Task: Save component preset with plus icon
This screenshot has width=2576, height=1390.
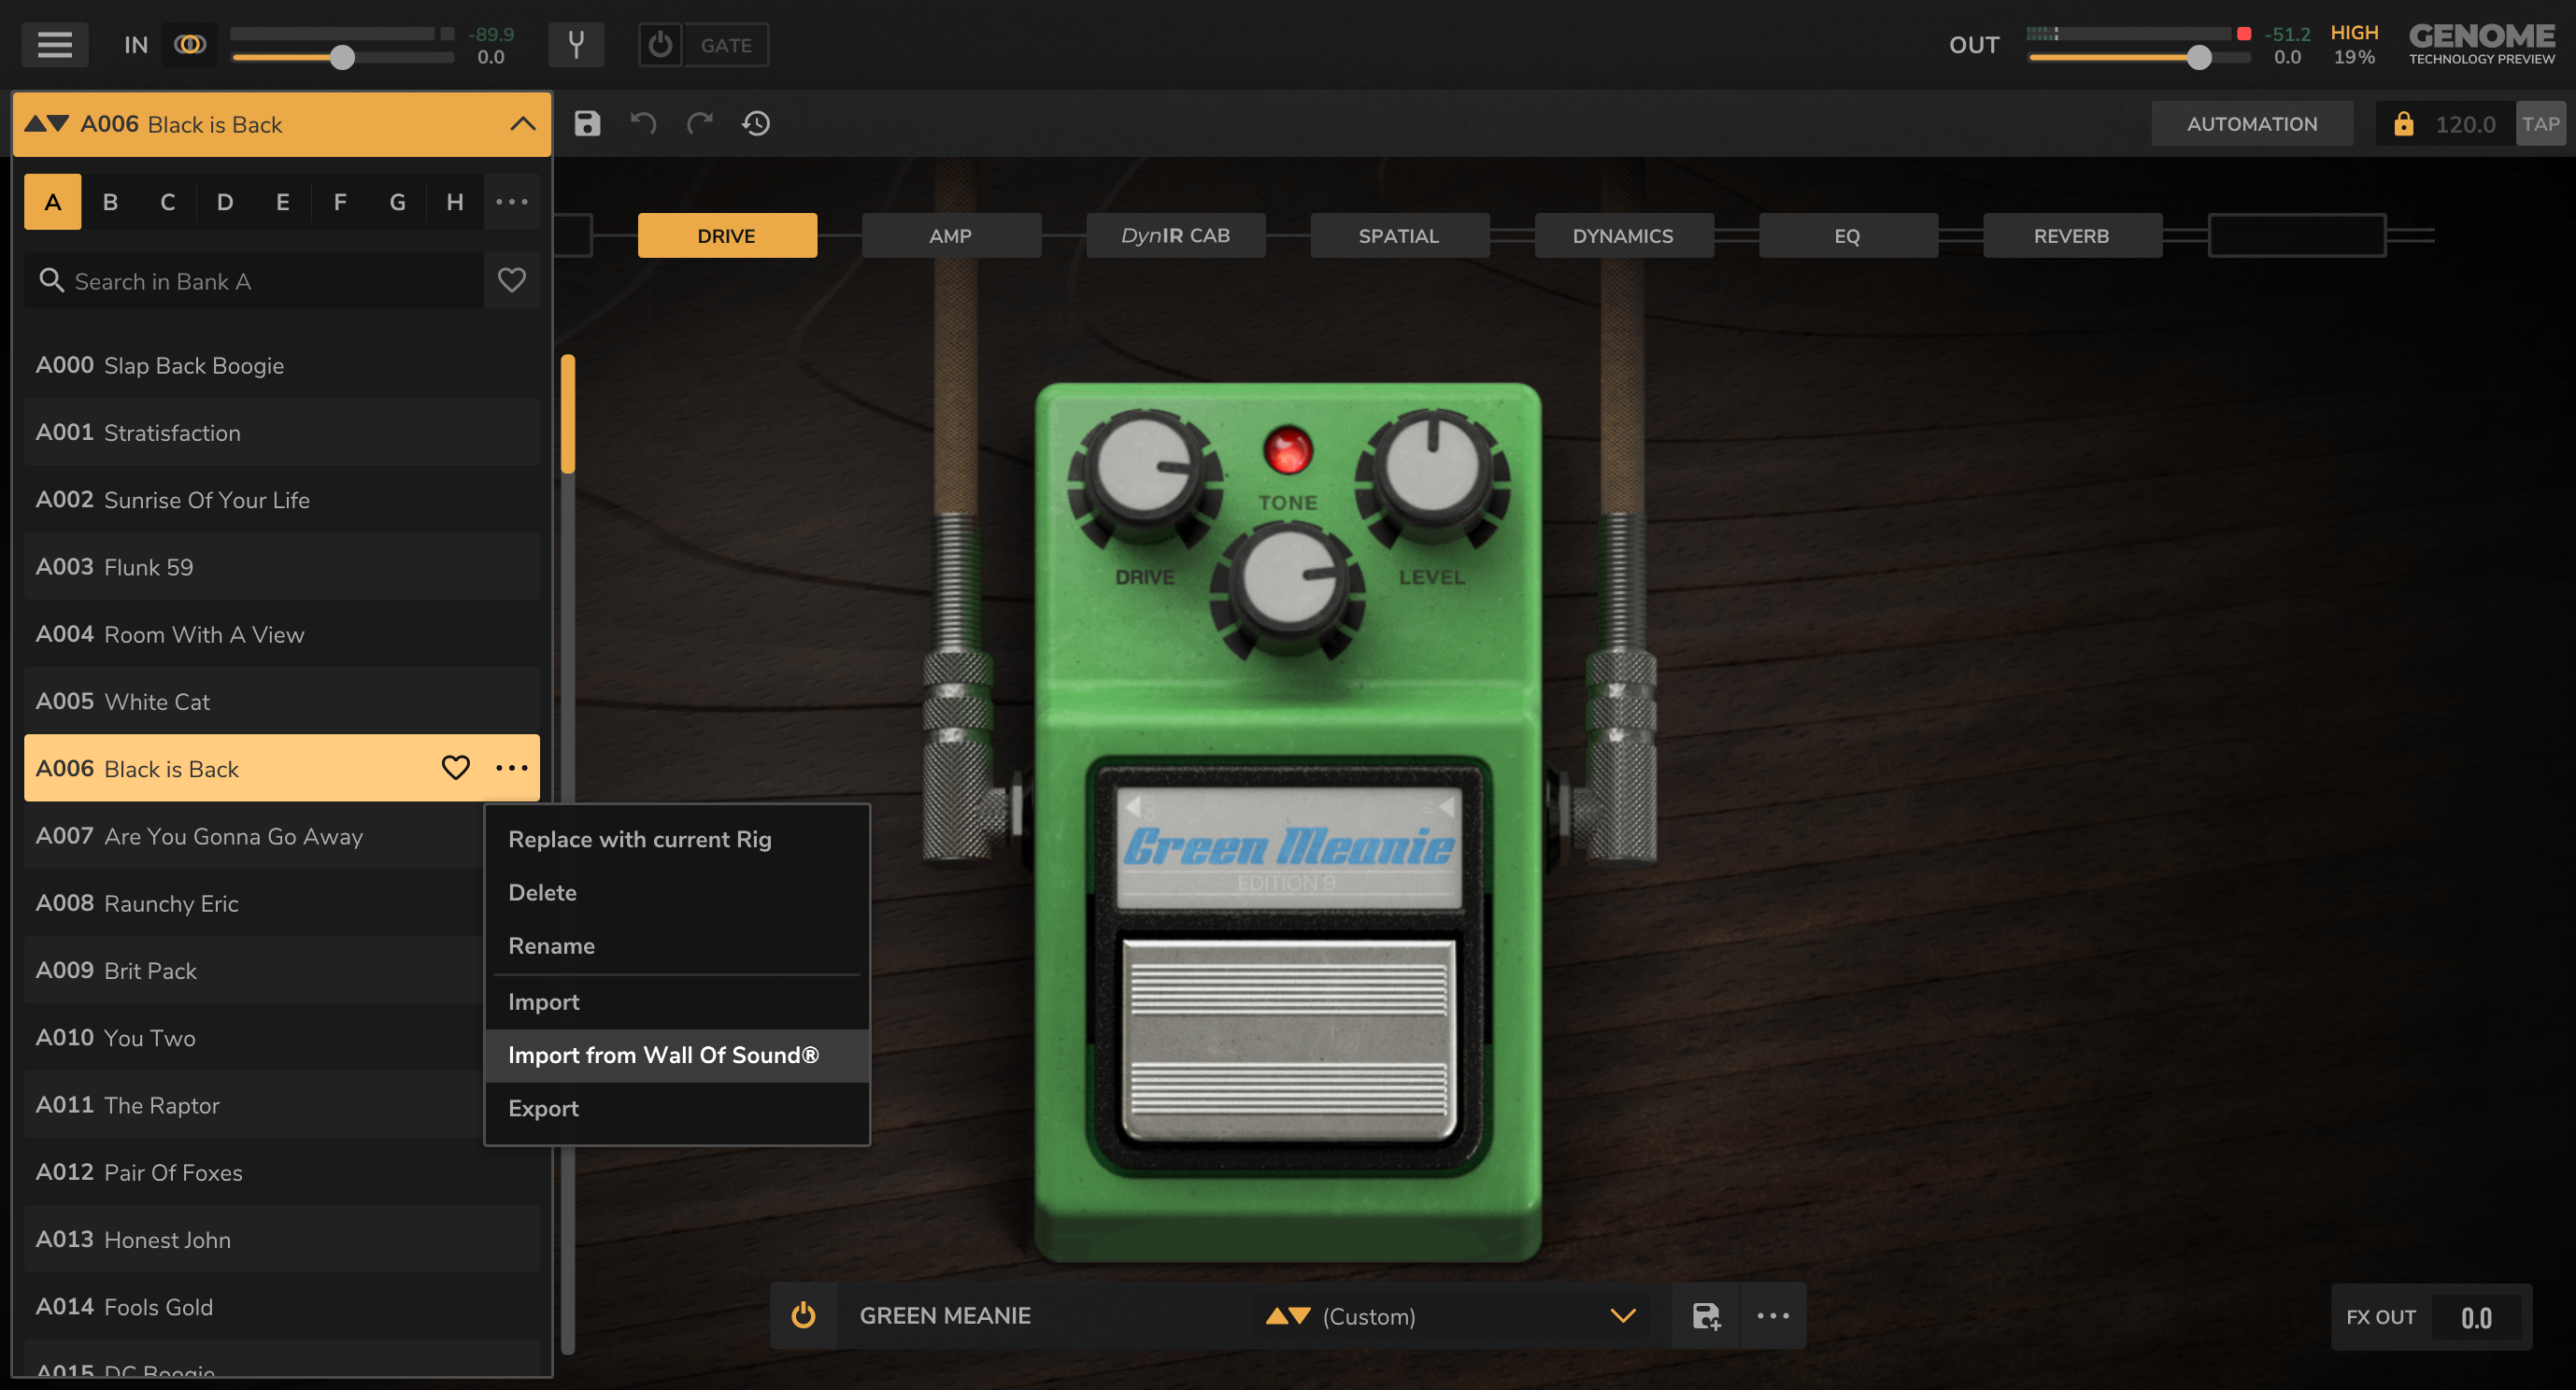Action: 1706,1316
